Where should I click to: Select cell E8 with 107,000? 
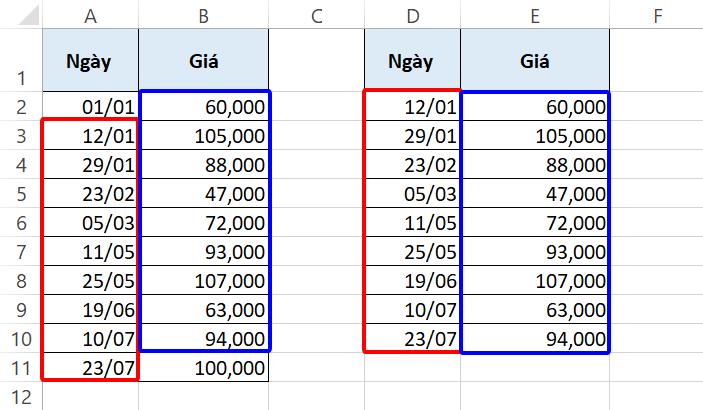(x=535, y=280)
